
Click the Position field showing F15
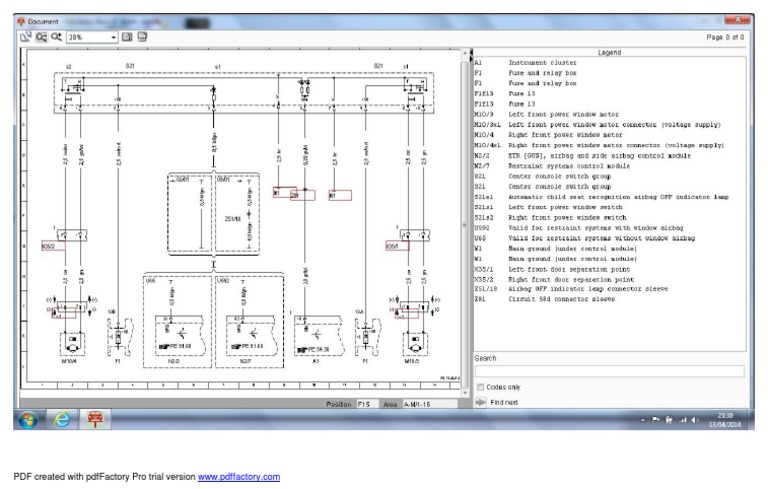click(x=367, y=404)
